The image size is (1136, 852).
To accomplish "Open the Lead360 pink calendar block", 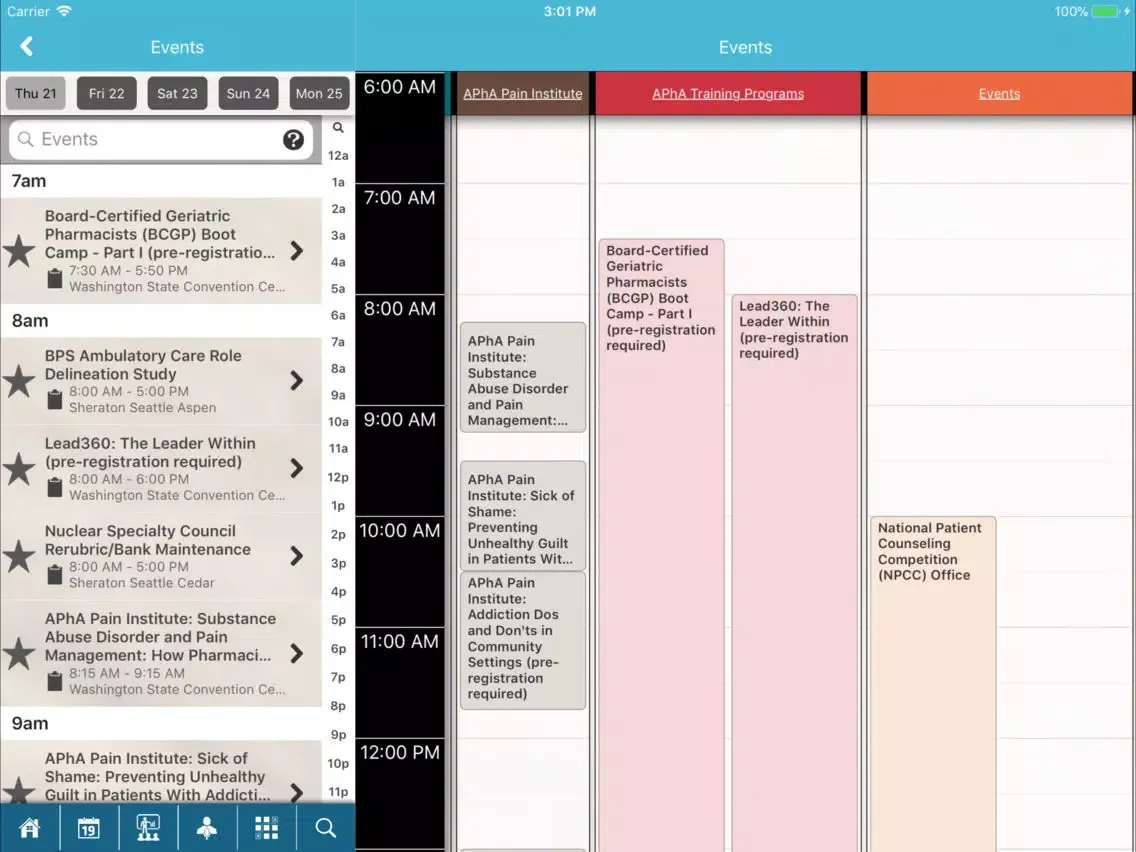I will click(x=794, y=572).
